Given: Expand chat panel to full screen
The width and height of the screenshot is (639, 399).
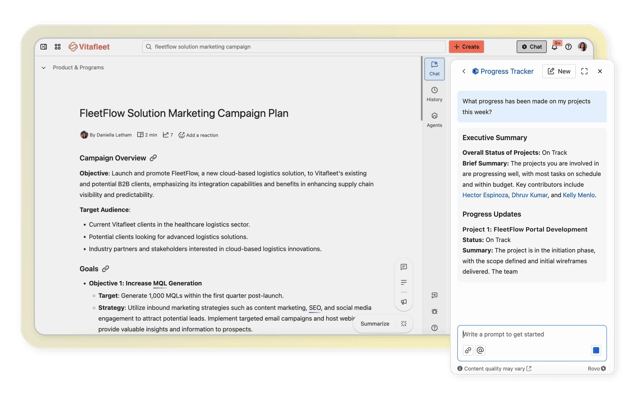Looking at the screenshot, I should tap(584, 71).
